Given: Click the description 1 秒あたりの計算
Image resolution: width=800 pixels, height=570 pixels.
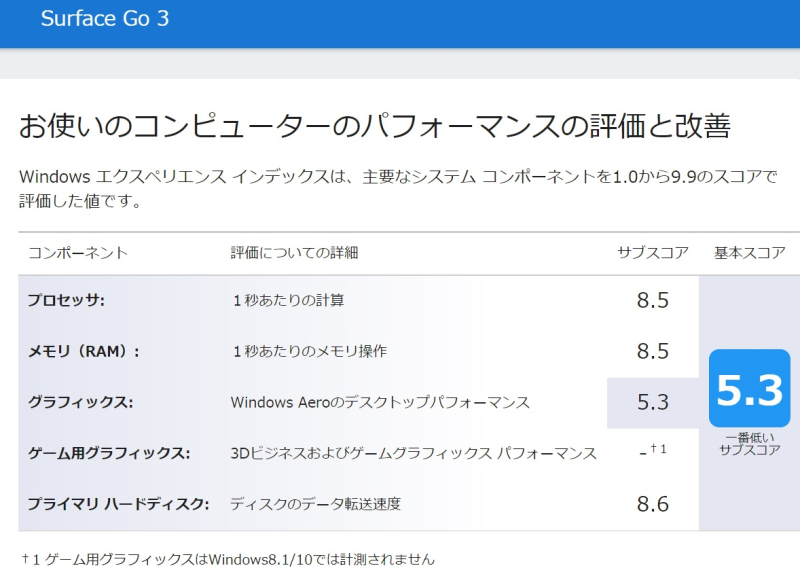Looking at the screenshot, I should (288, 300).
